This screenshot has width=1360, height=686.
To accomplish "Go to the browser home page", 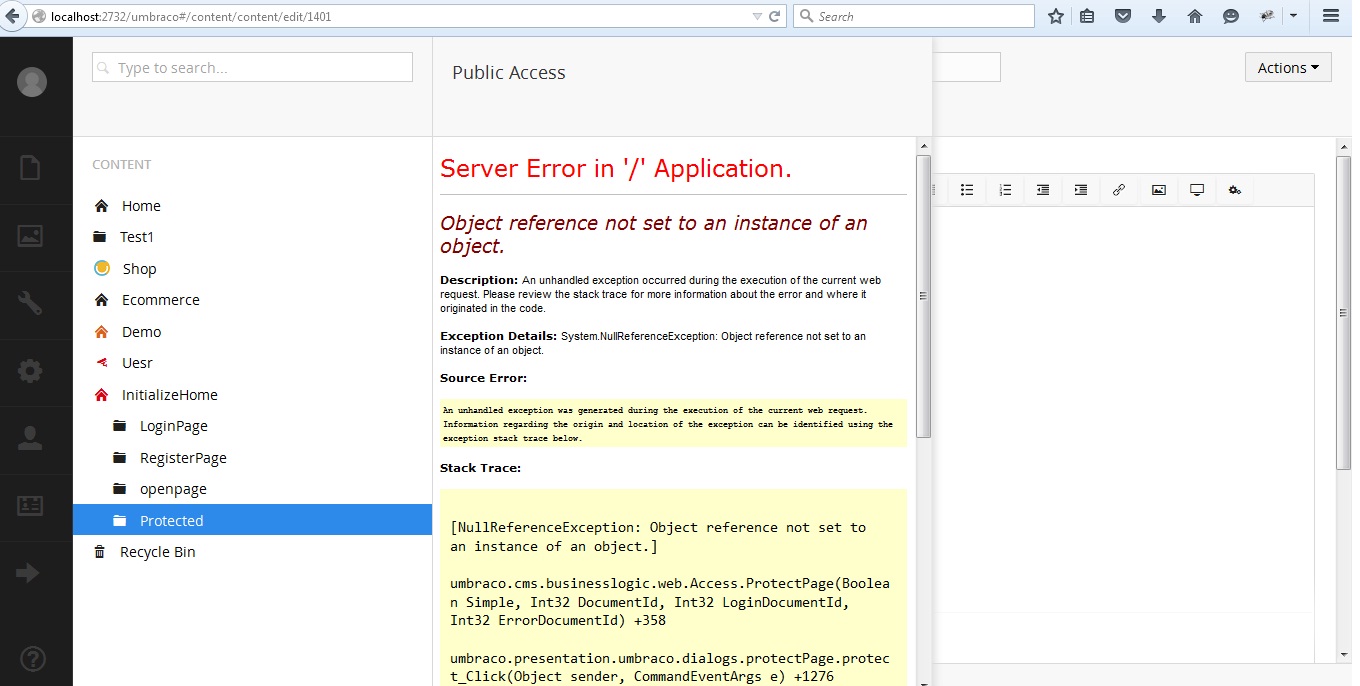I will (1194, 16).
